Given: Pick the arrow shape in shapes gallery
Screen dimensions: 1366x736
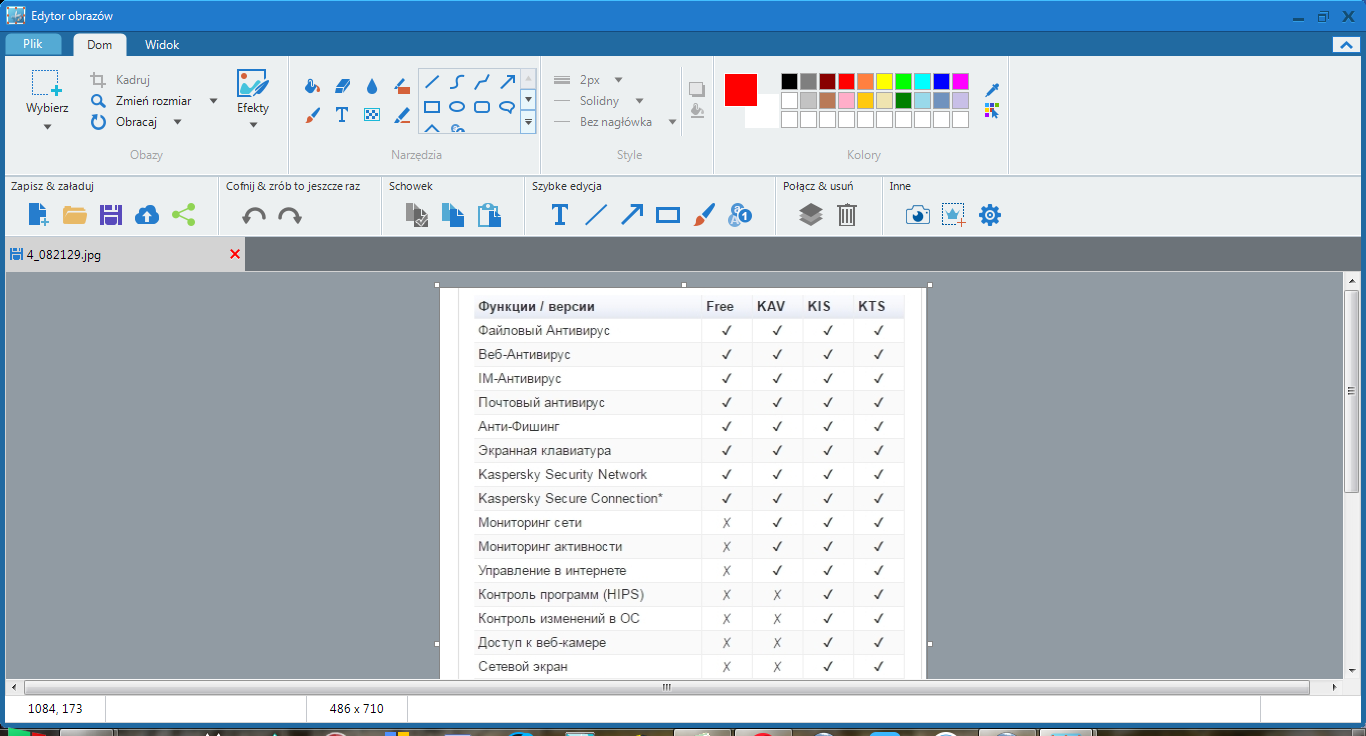Looking at the screenshot, I should click(507, 82).
